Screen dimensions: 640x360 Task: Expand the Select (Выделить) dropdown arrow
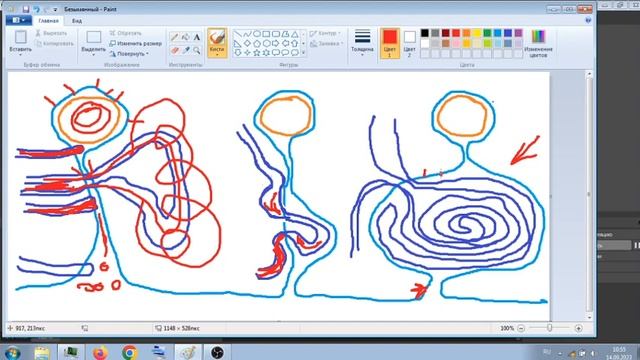(93, 55)
